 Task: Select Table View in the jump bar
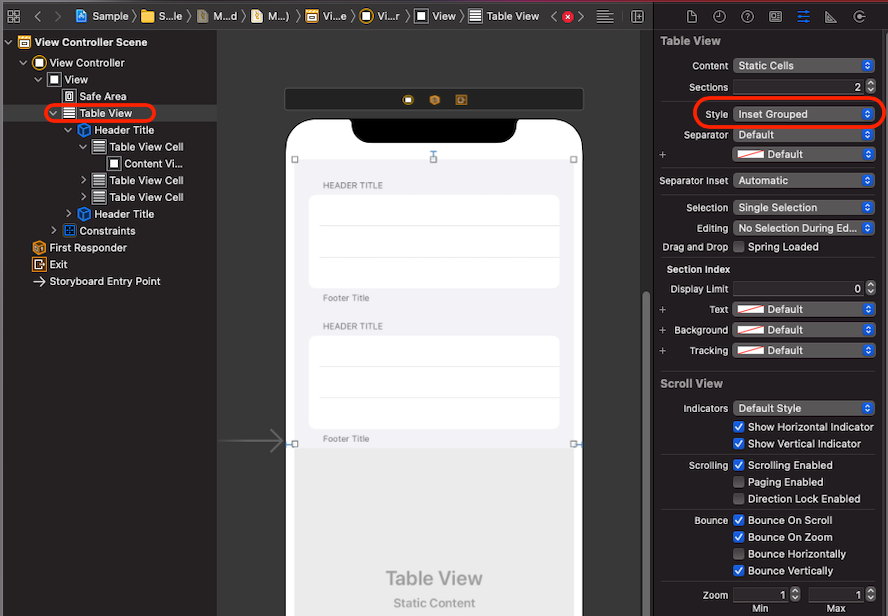(x=504, y=16)
